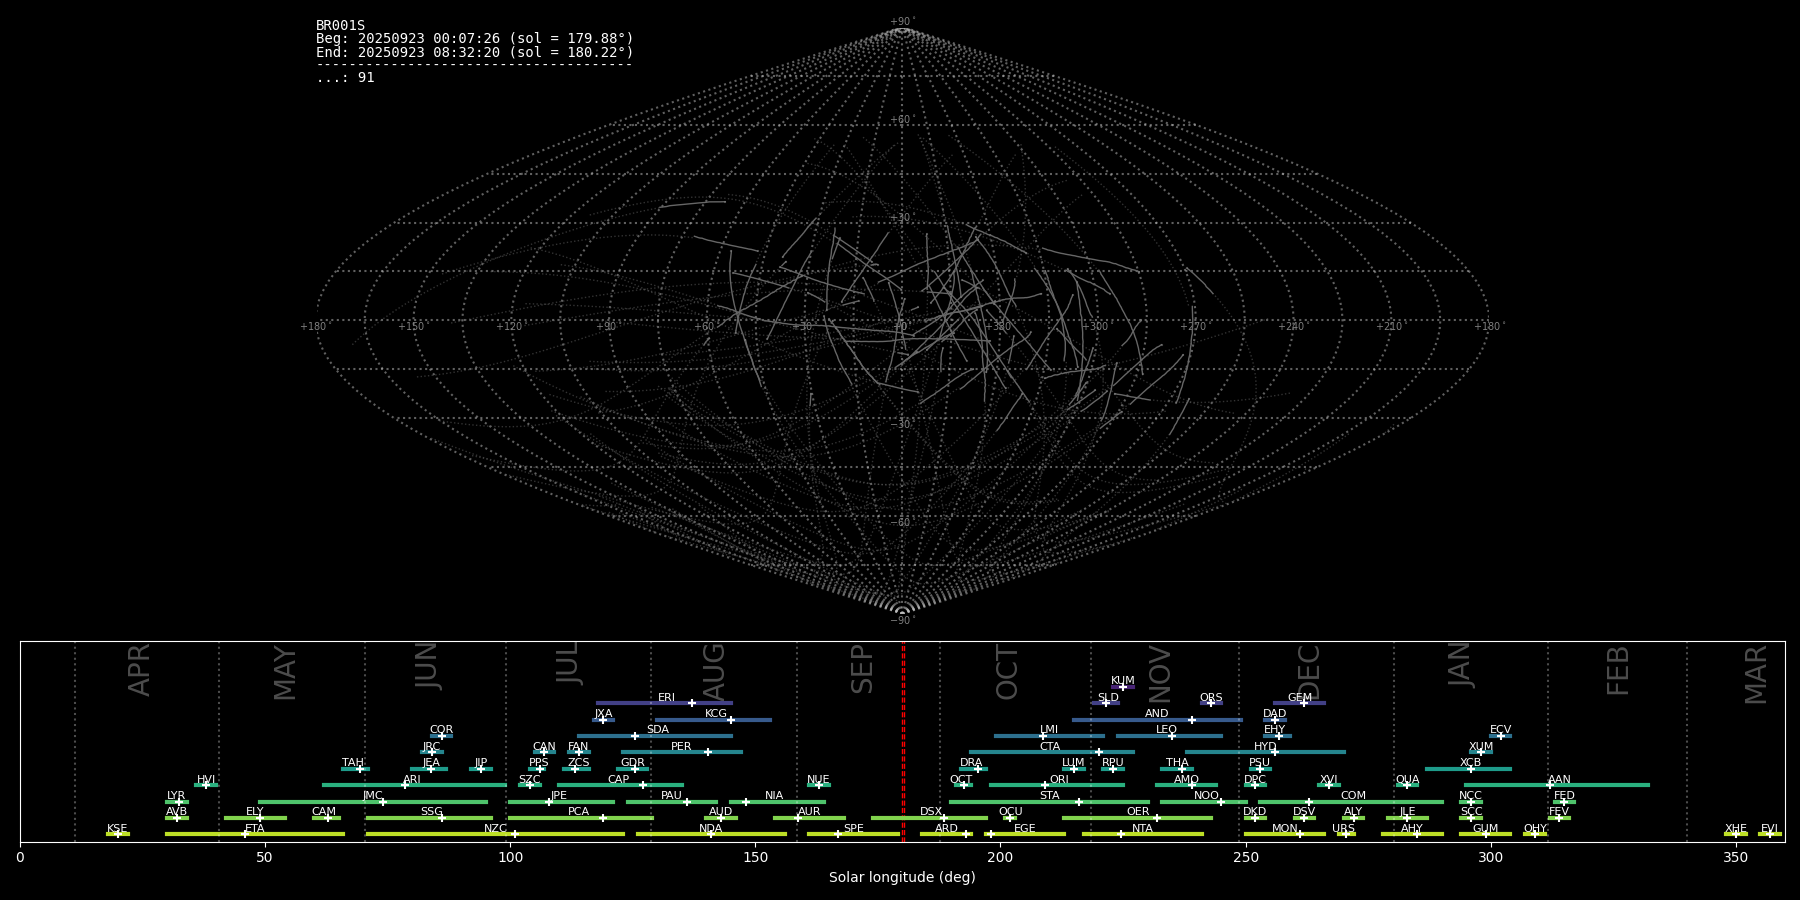The height and width of the screenshot is (900, 1800).
Task: Click the '...: 91' count text
Action: pyautogui.click(x=345, y=78)
